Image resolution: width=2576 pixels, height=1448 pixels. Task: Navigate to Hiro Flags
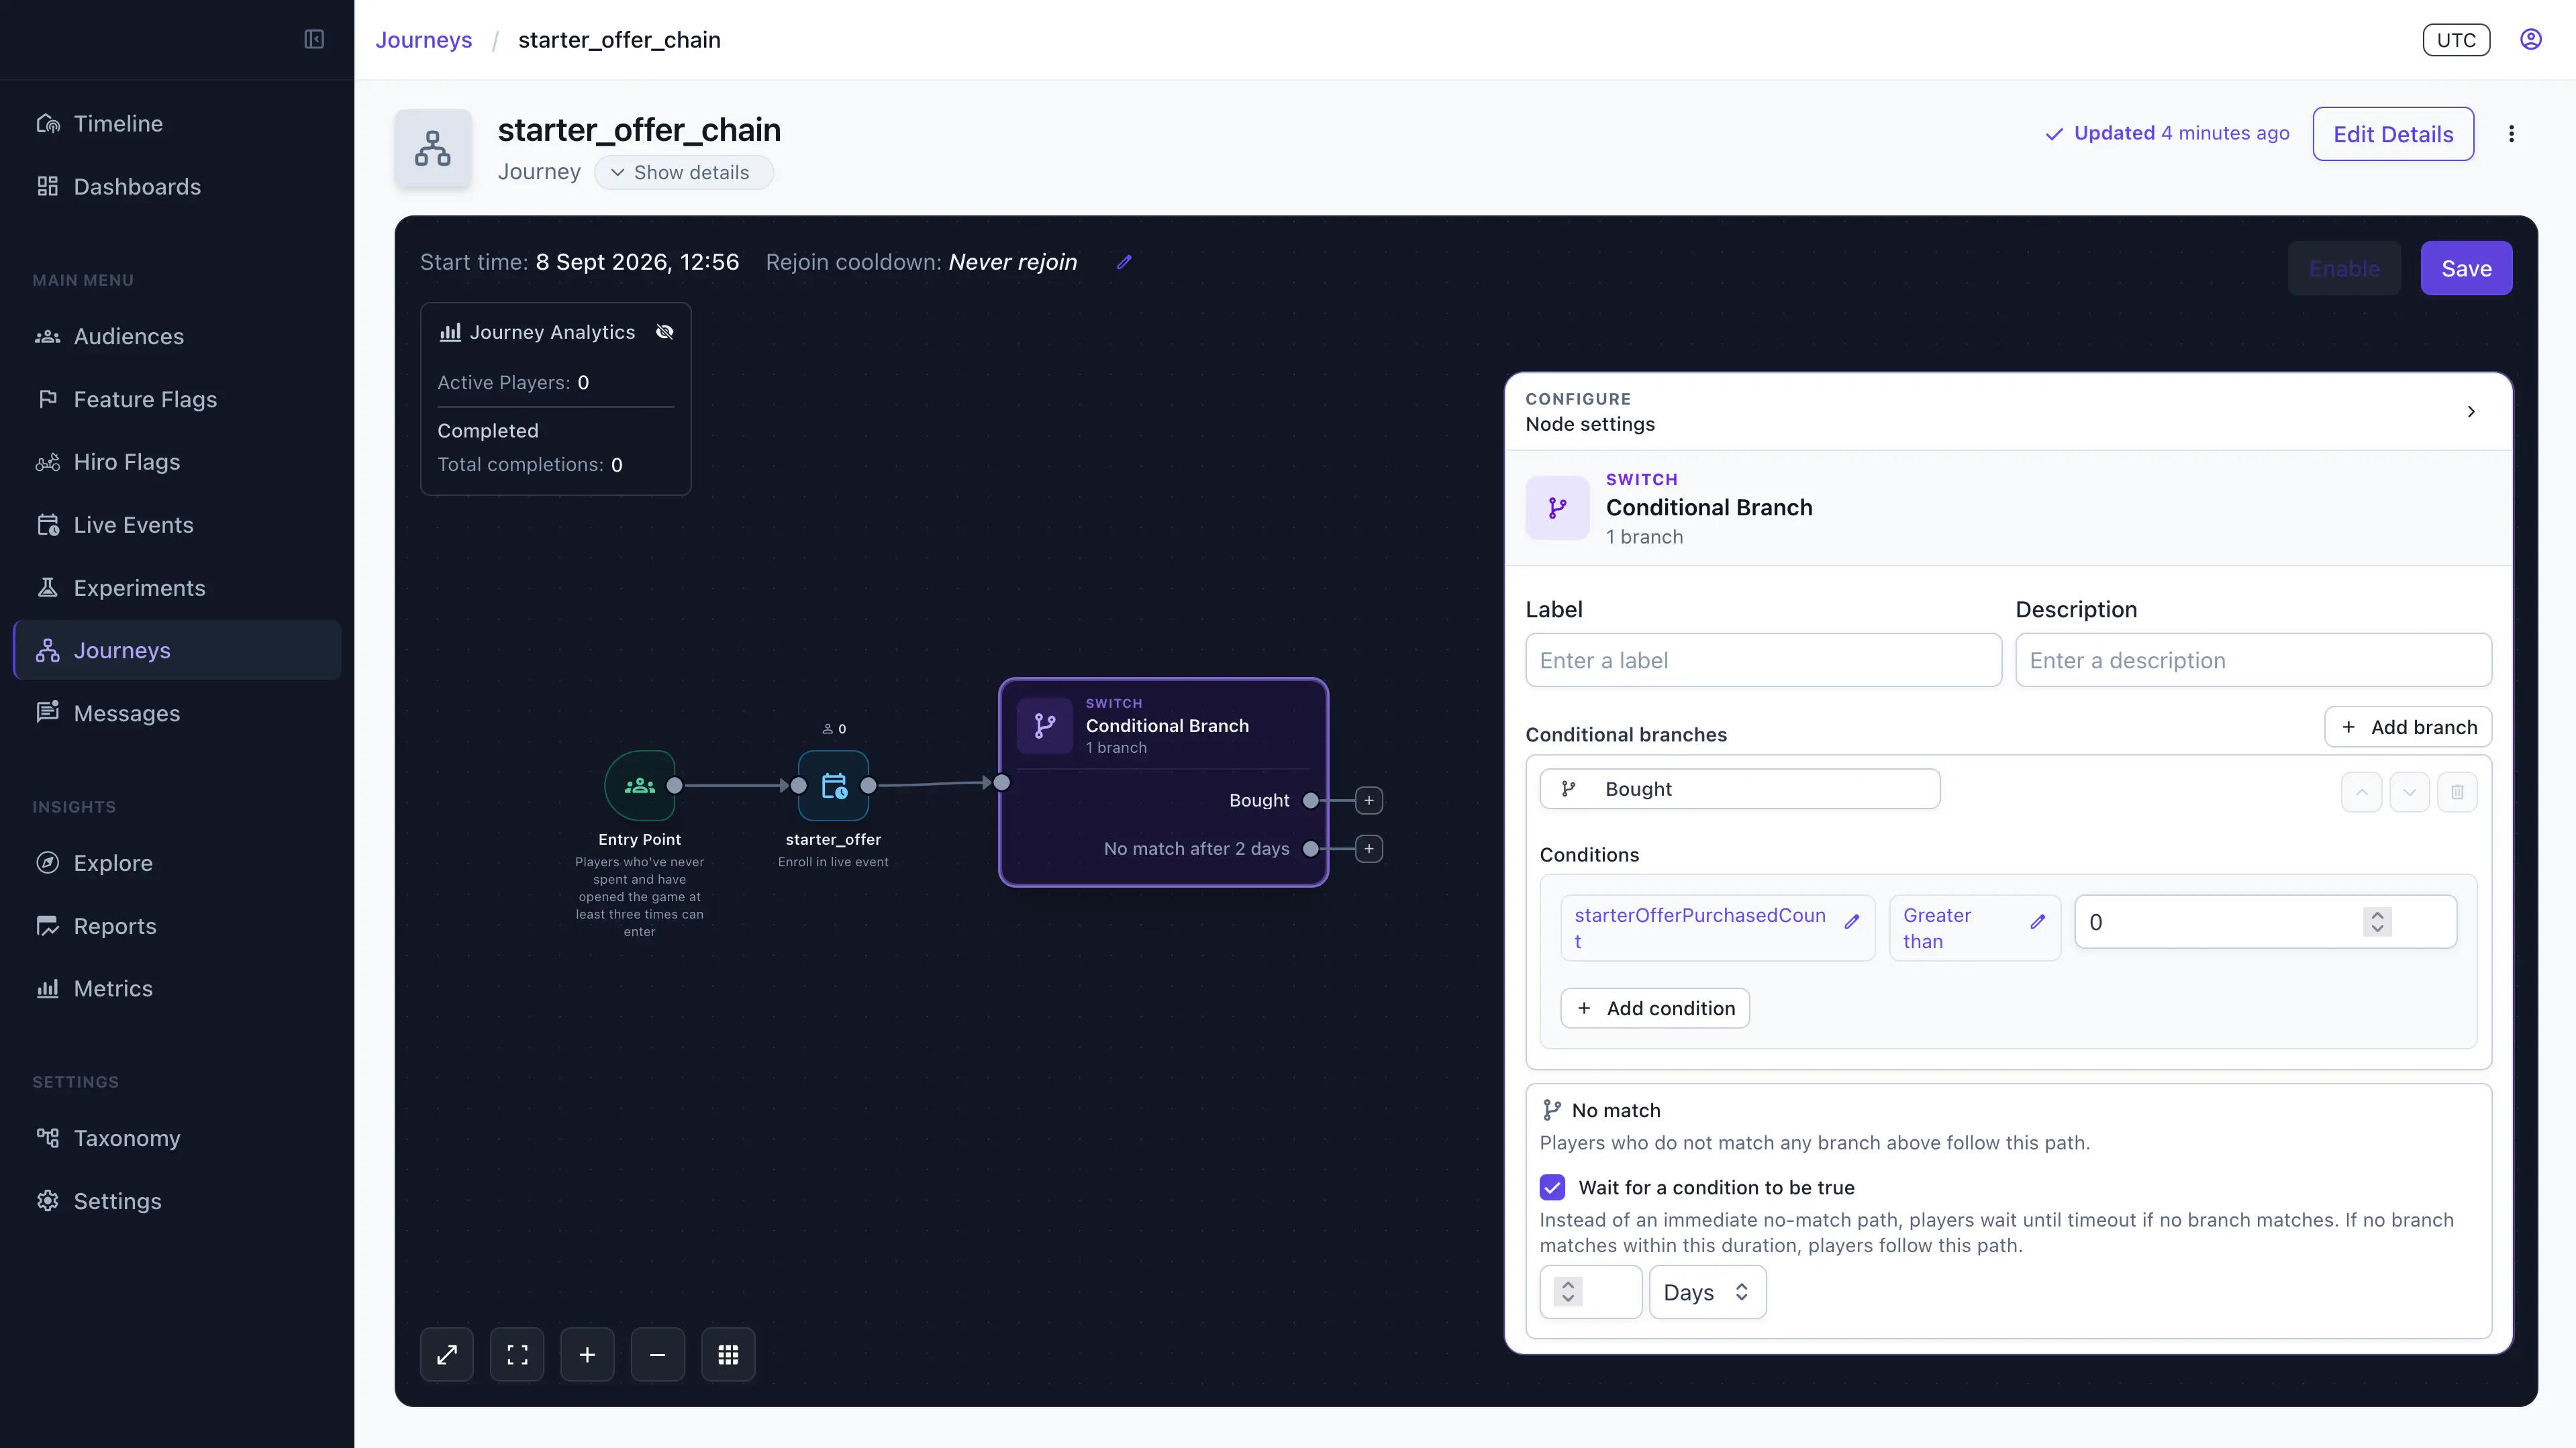click(177, 462)
